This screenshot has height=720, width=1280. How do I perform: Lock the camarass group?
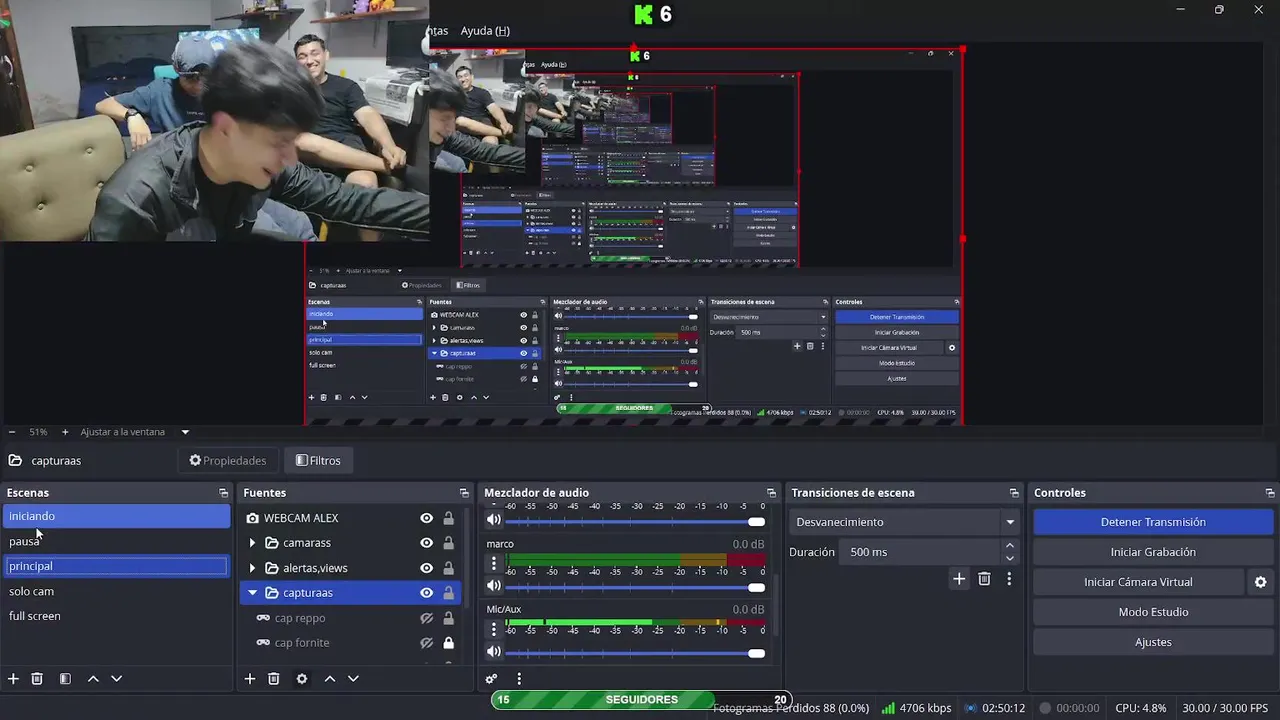[x=448, y=543]
